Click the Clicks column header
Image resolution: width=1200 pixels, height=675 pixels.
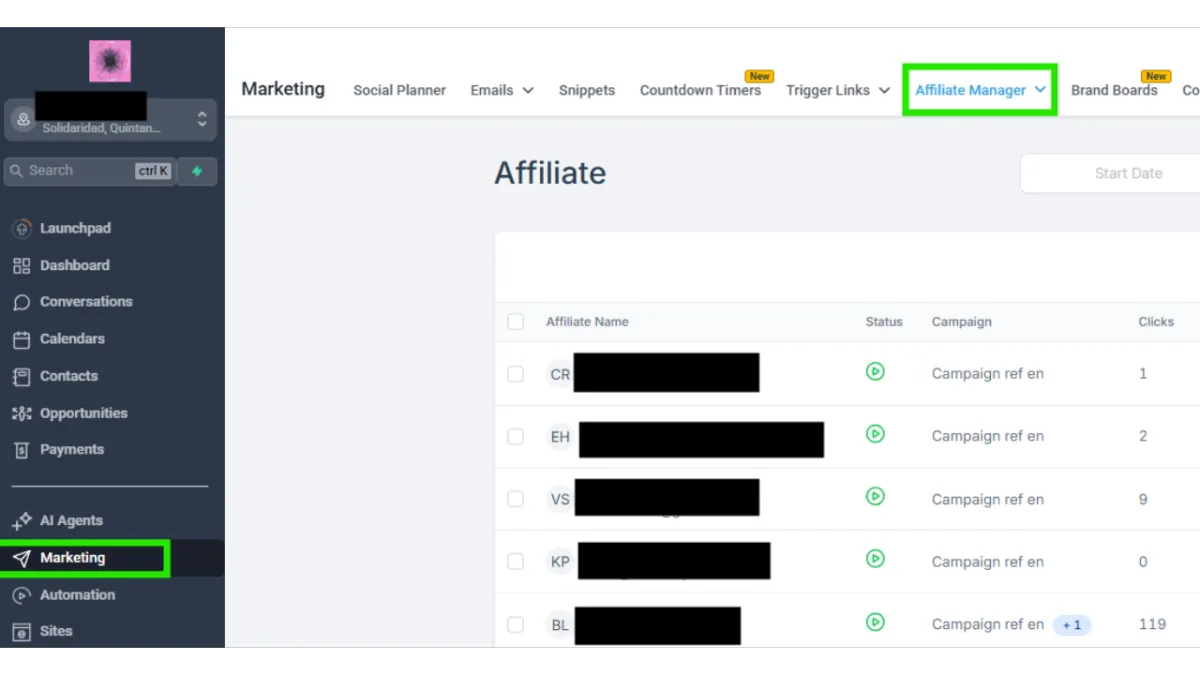(1156, 322)
